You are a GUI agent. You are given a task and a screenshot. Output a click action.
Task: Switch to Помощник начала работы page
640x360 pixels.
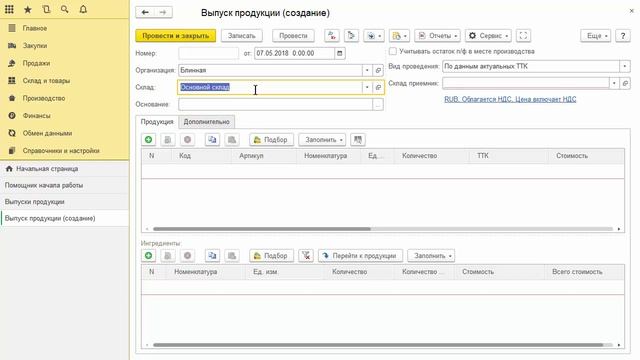point(64,185)
